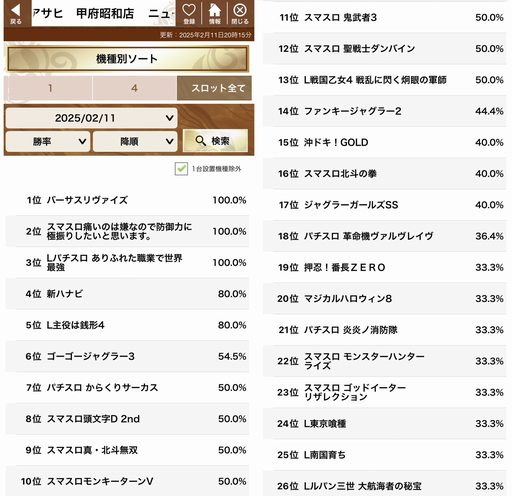
Task: Select 14位 ファンキージャグラー2 entry
Action: (385, 111)
